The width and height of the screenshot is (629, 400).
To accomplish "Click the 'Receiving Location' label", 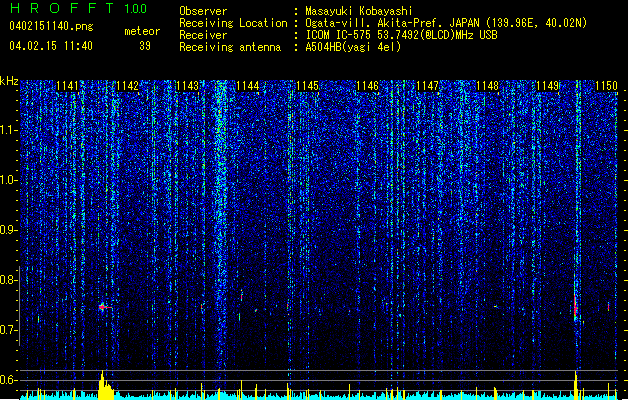I will coord(233,23).
